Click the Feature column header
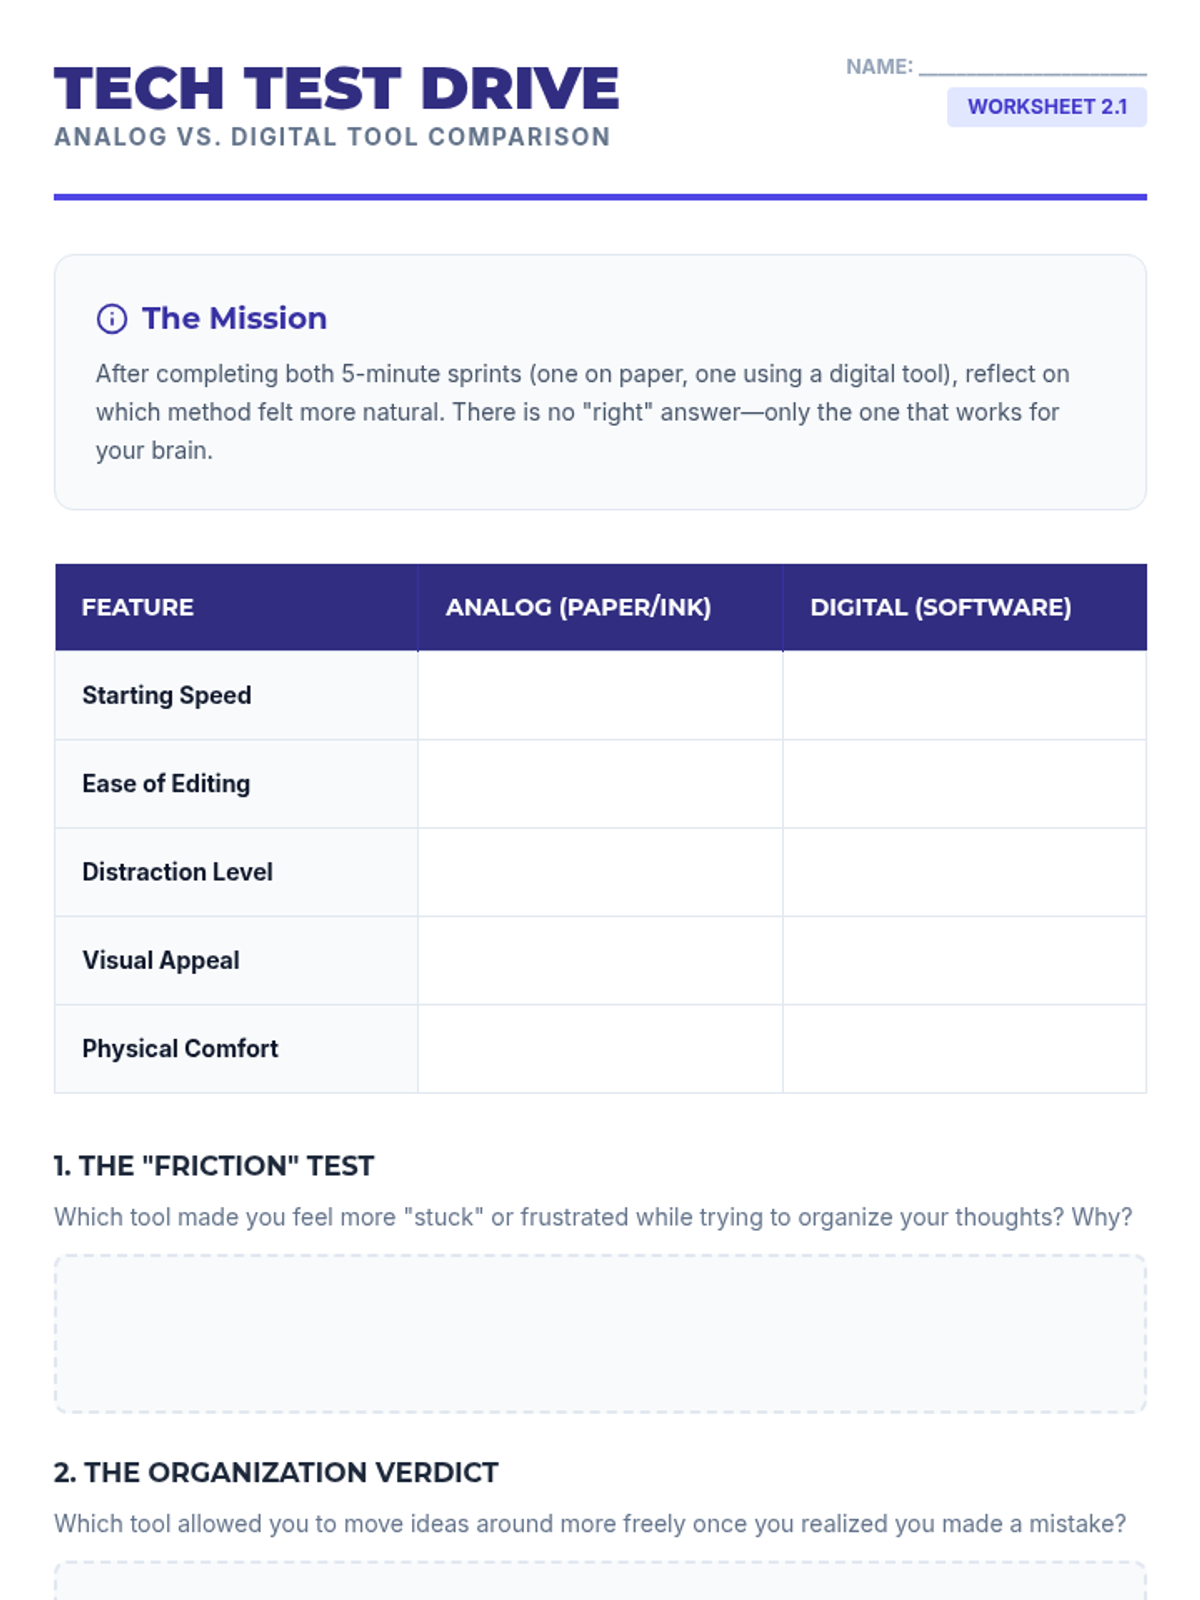 (x=138, y=607)
